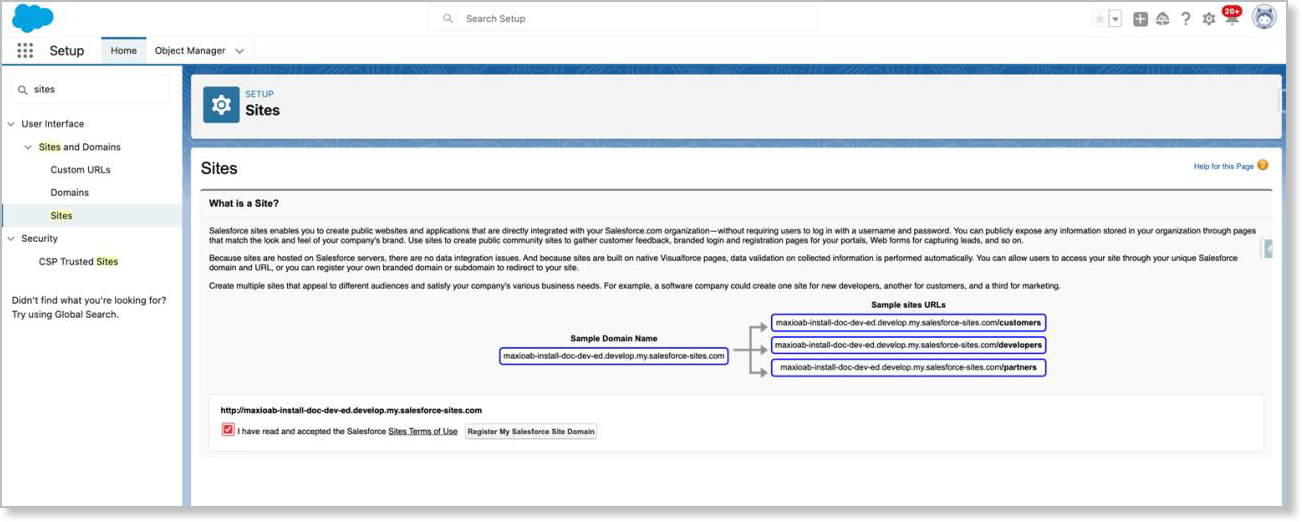Switch to the Object Manager tab
This screenshot has height=522, width=1302.
coord(190,50)
